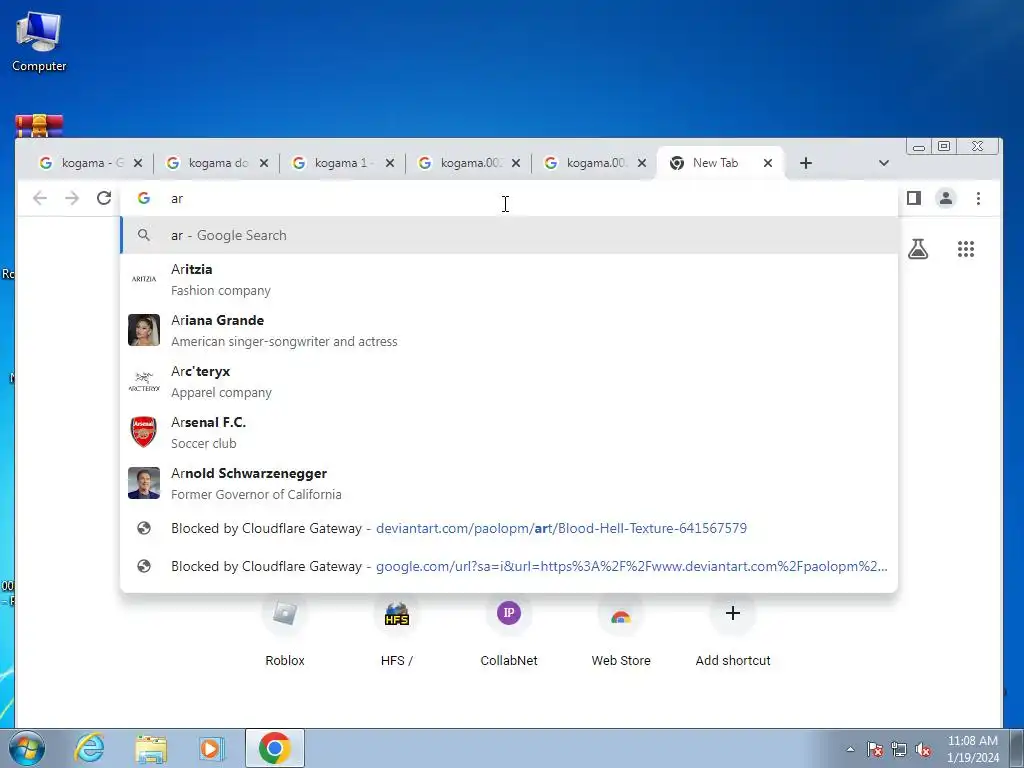Screen dimensions: 1024x768
Task: Close the New Tab tab
Action: pyautogui.click(x=768, y=163)
